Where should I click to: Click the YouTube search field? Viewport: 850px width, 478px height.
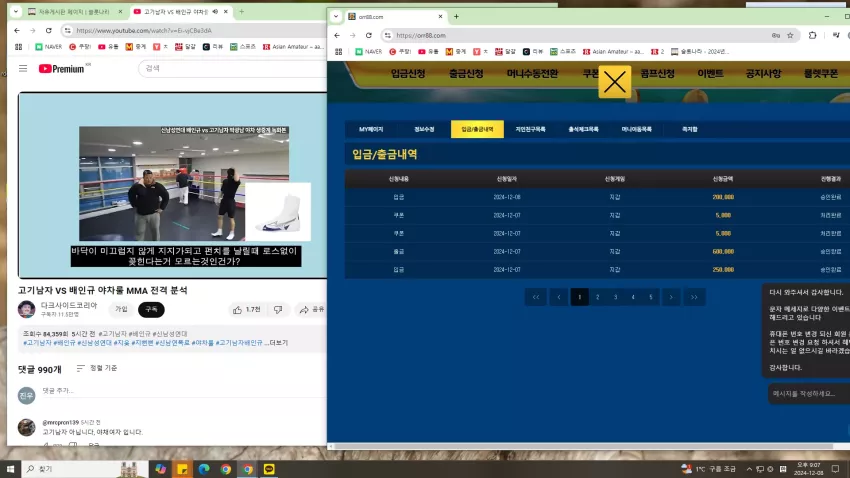[x=233, y=68]
